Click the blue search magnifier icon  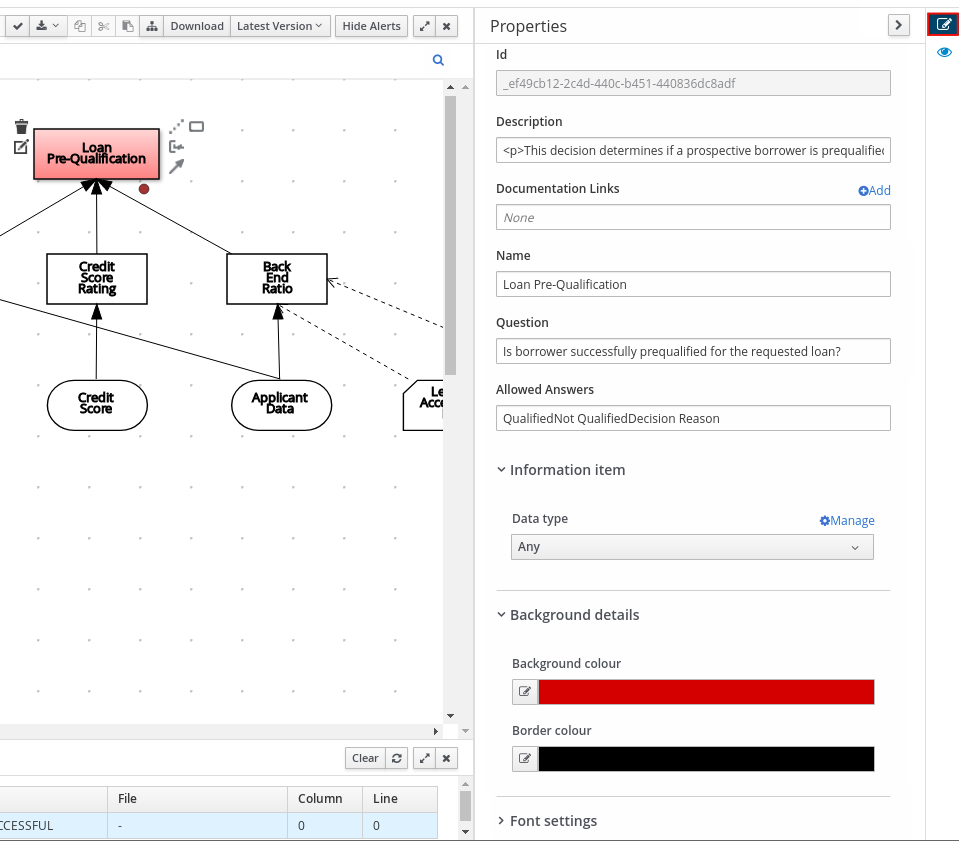(438, 60)
